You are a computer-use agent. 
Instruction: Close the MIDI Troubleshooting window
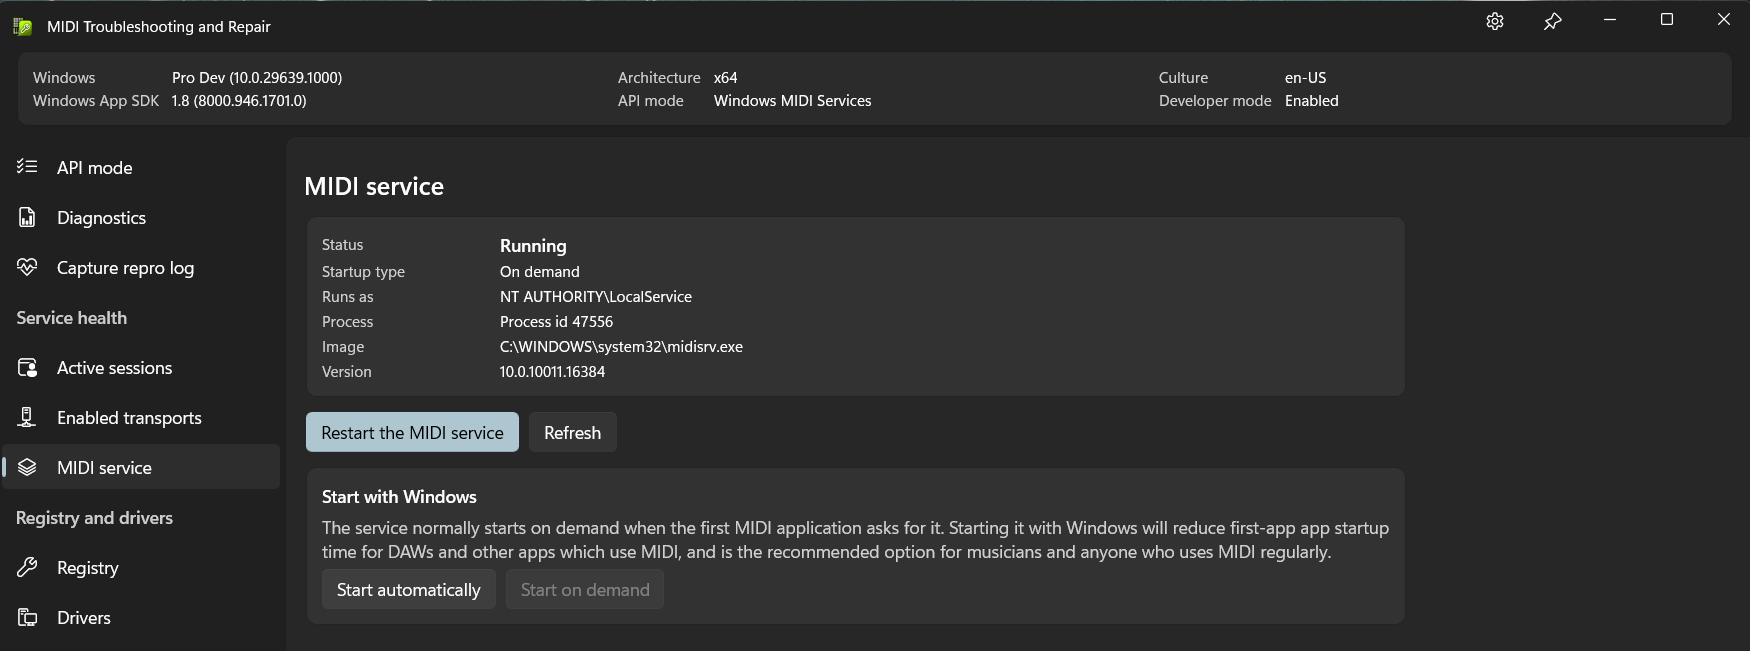[x=1724, y=20]
